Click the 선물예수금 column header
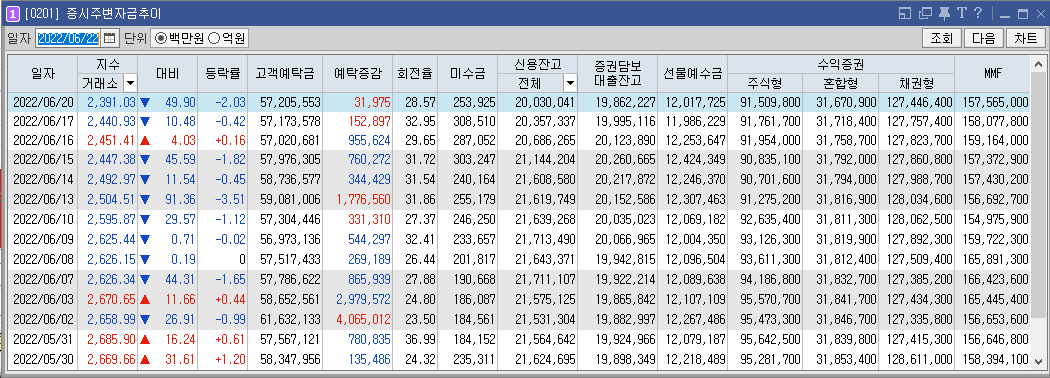This screenshot has height=378, width=1050. pyautogui.click(x=692, y=74)
